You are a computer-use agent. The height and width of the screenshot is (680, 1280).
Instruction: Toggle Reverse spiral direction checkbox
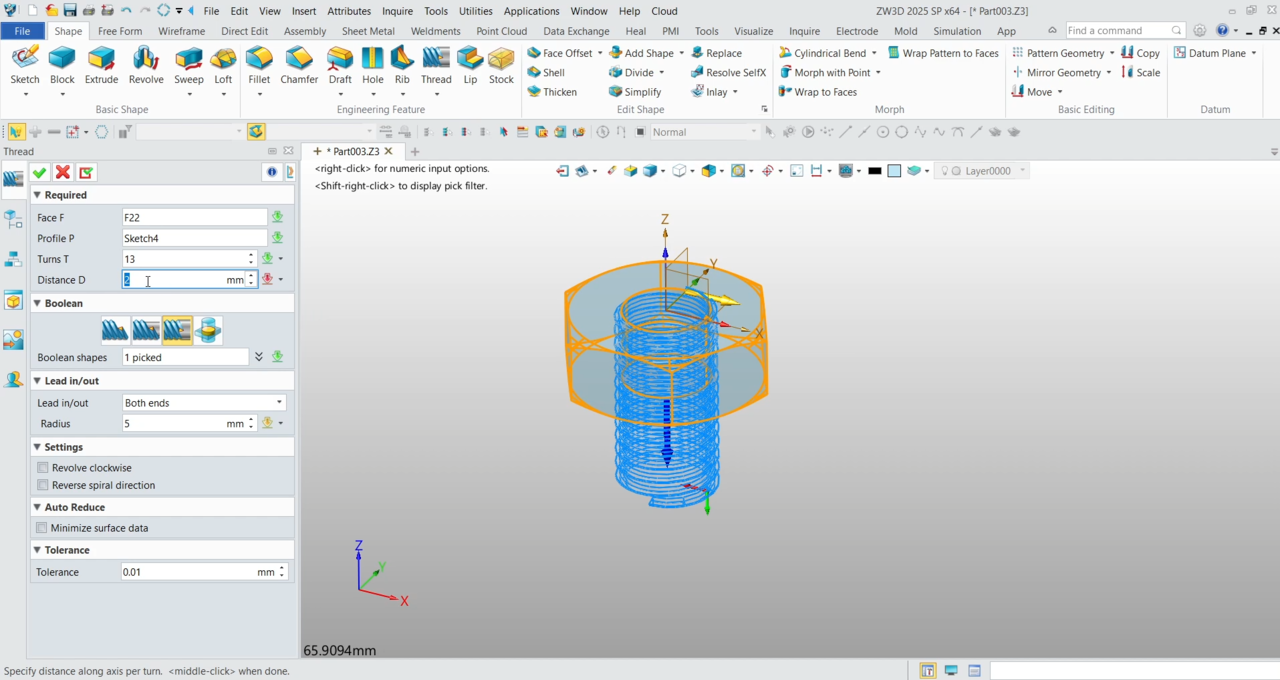tap(43, 485)
